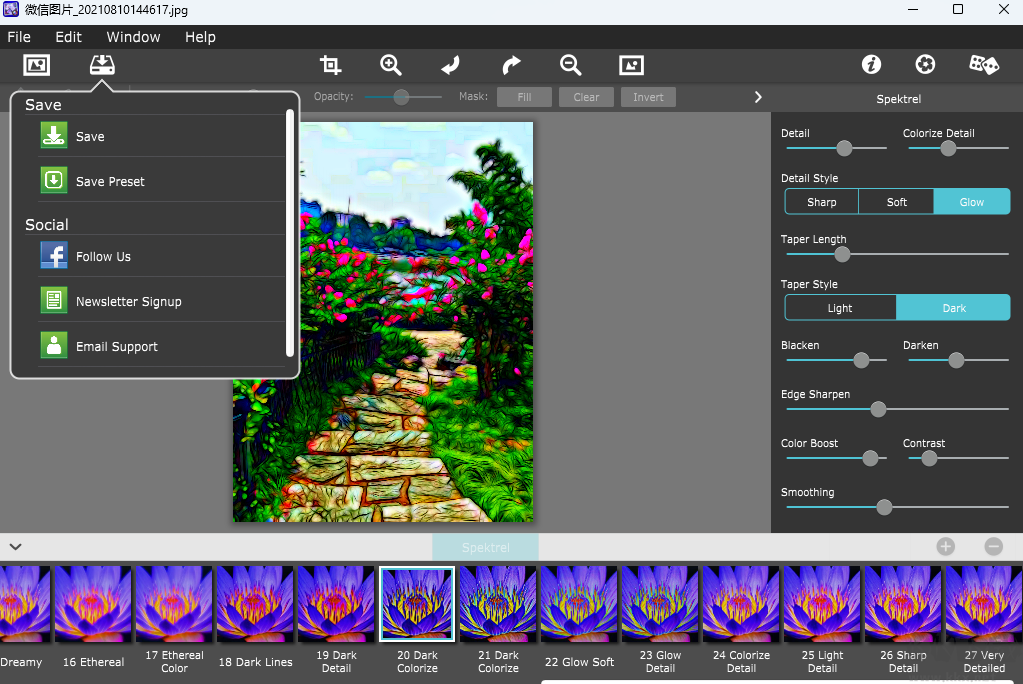The height and width of the screenshot is (684, 1023).
Task: Click the Follow Us link
Action: click(103, 256)
